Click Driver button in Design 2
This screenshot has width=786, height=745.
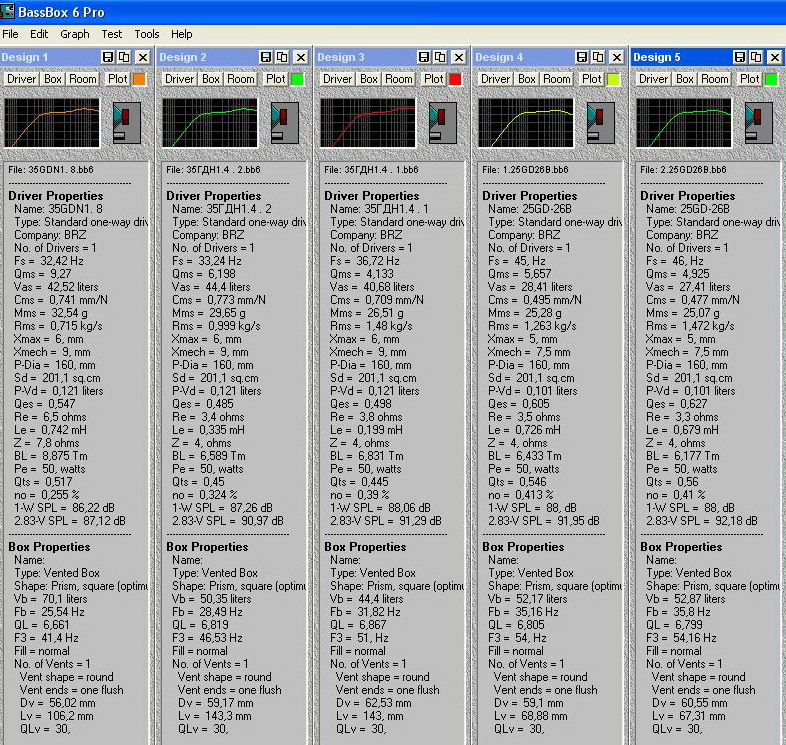(179, 79)
